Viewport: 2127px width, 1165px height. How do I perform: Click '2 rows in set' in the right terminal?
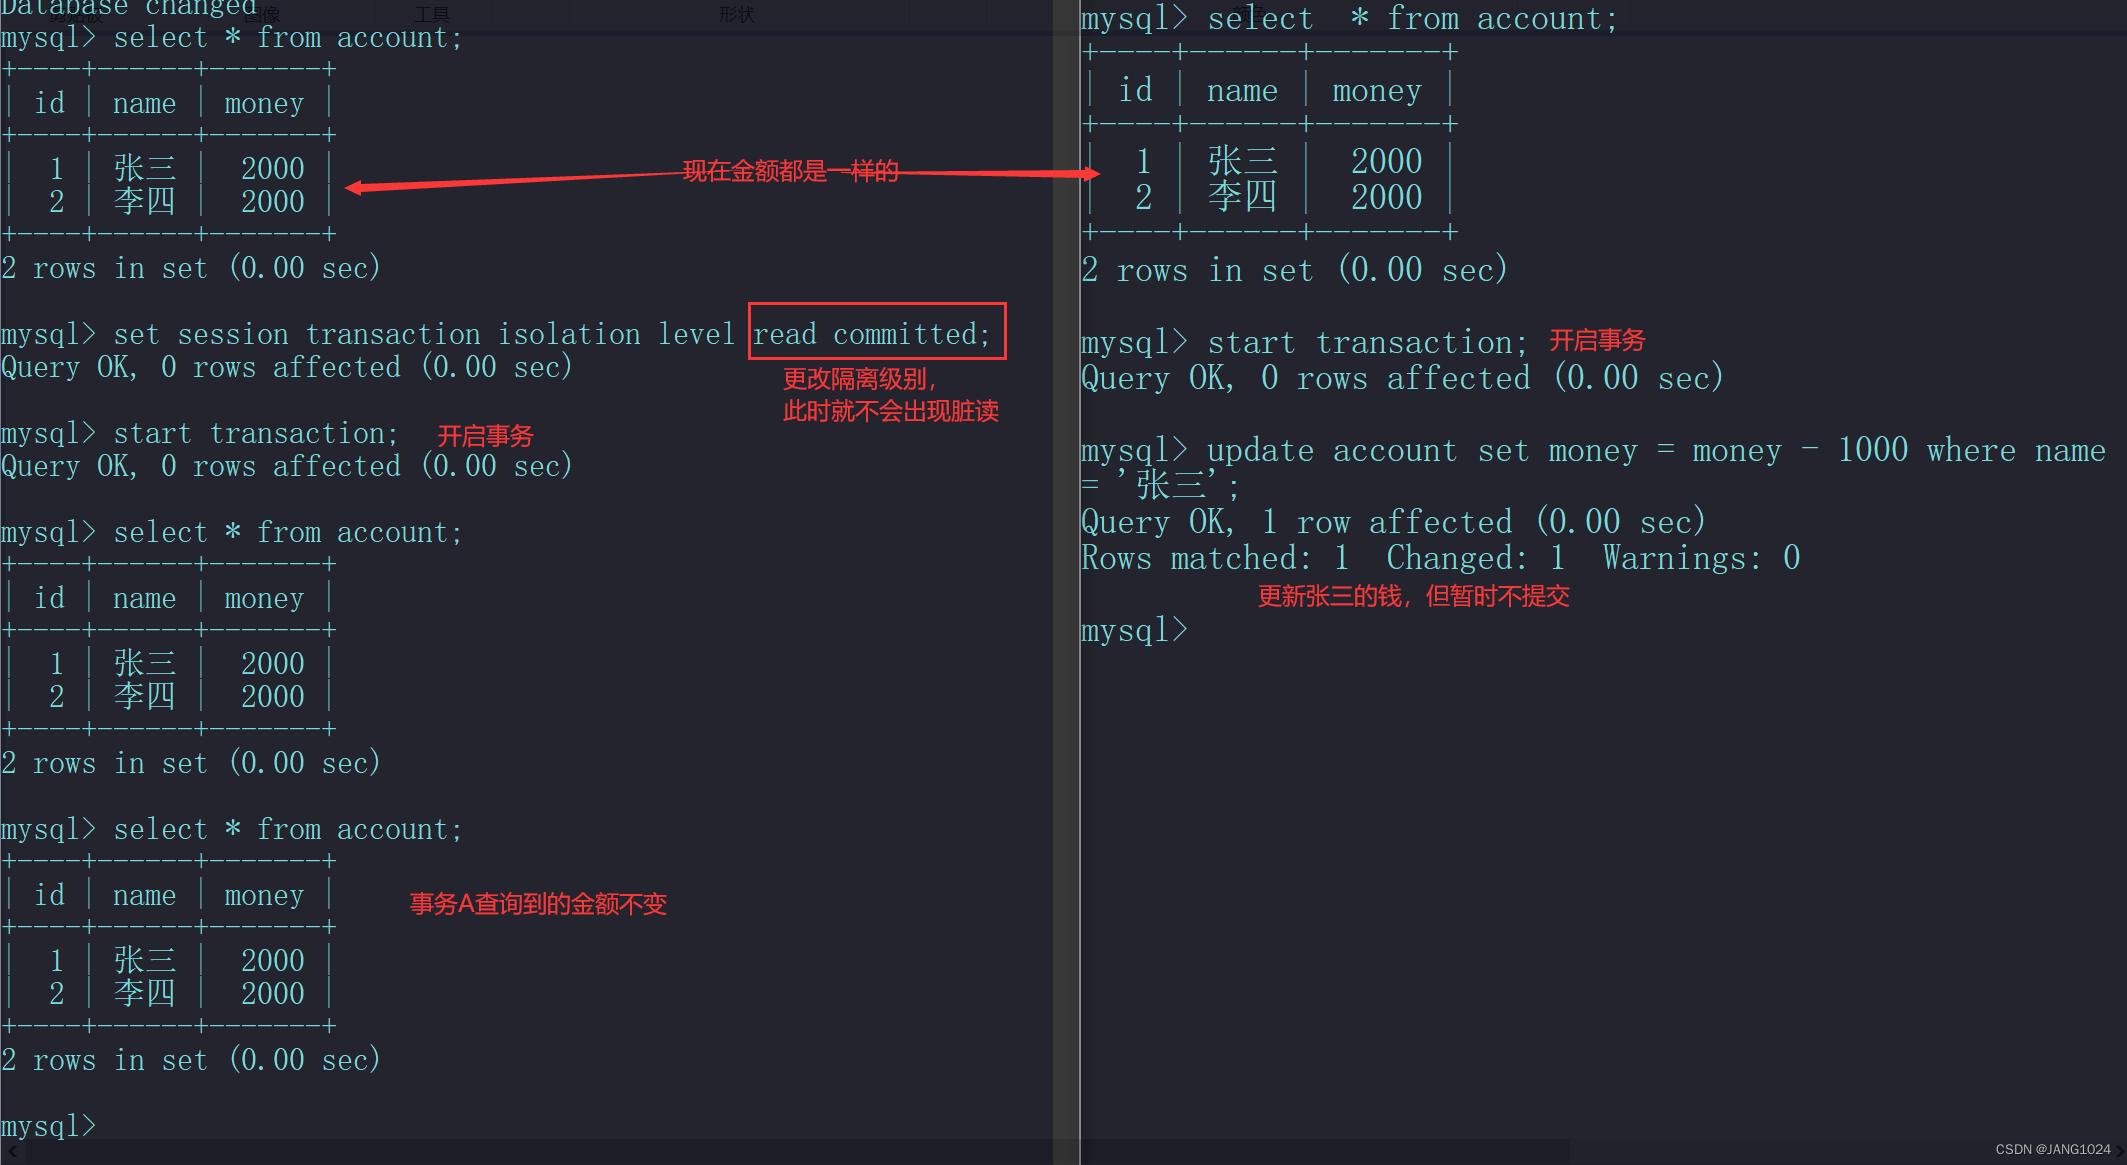pos(1197,270)
